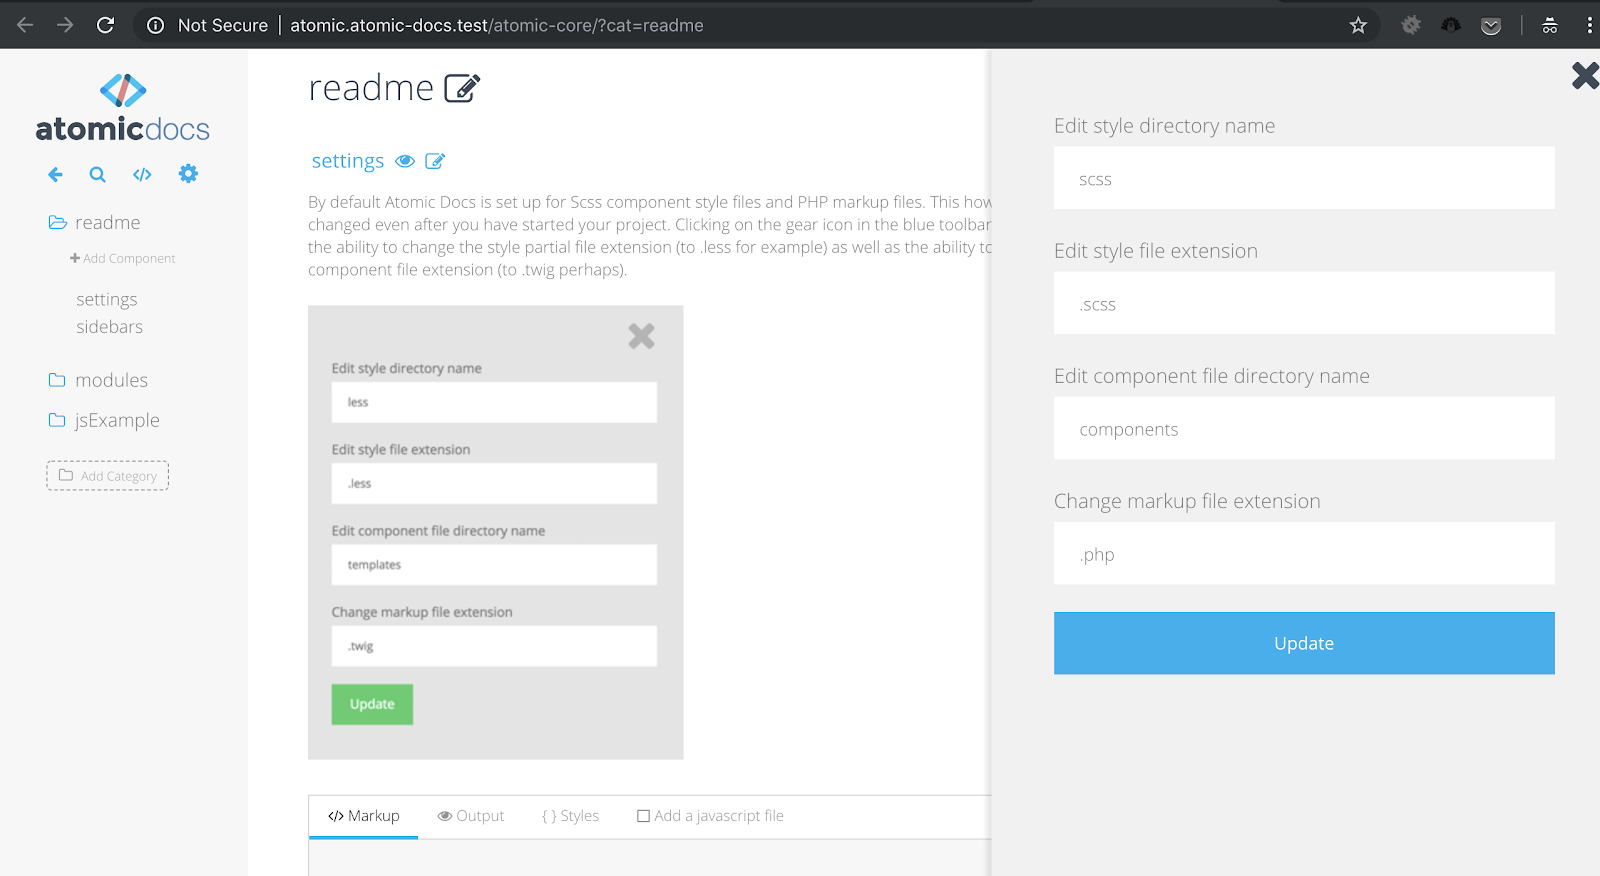Close the settings side panel
Image resolution: width=1600 pixels, height=876 pixels.
[1585, 76]
